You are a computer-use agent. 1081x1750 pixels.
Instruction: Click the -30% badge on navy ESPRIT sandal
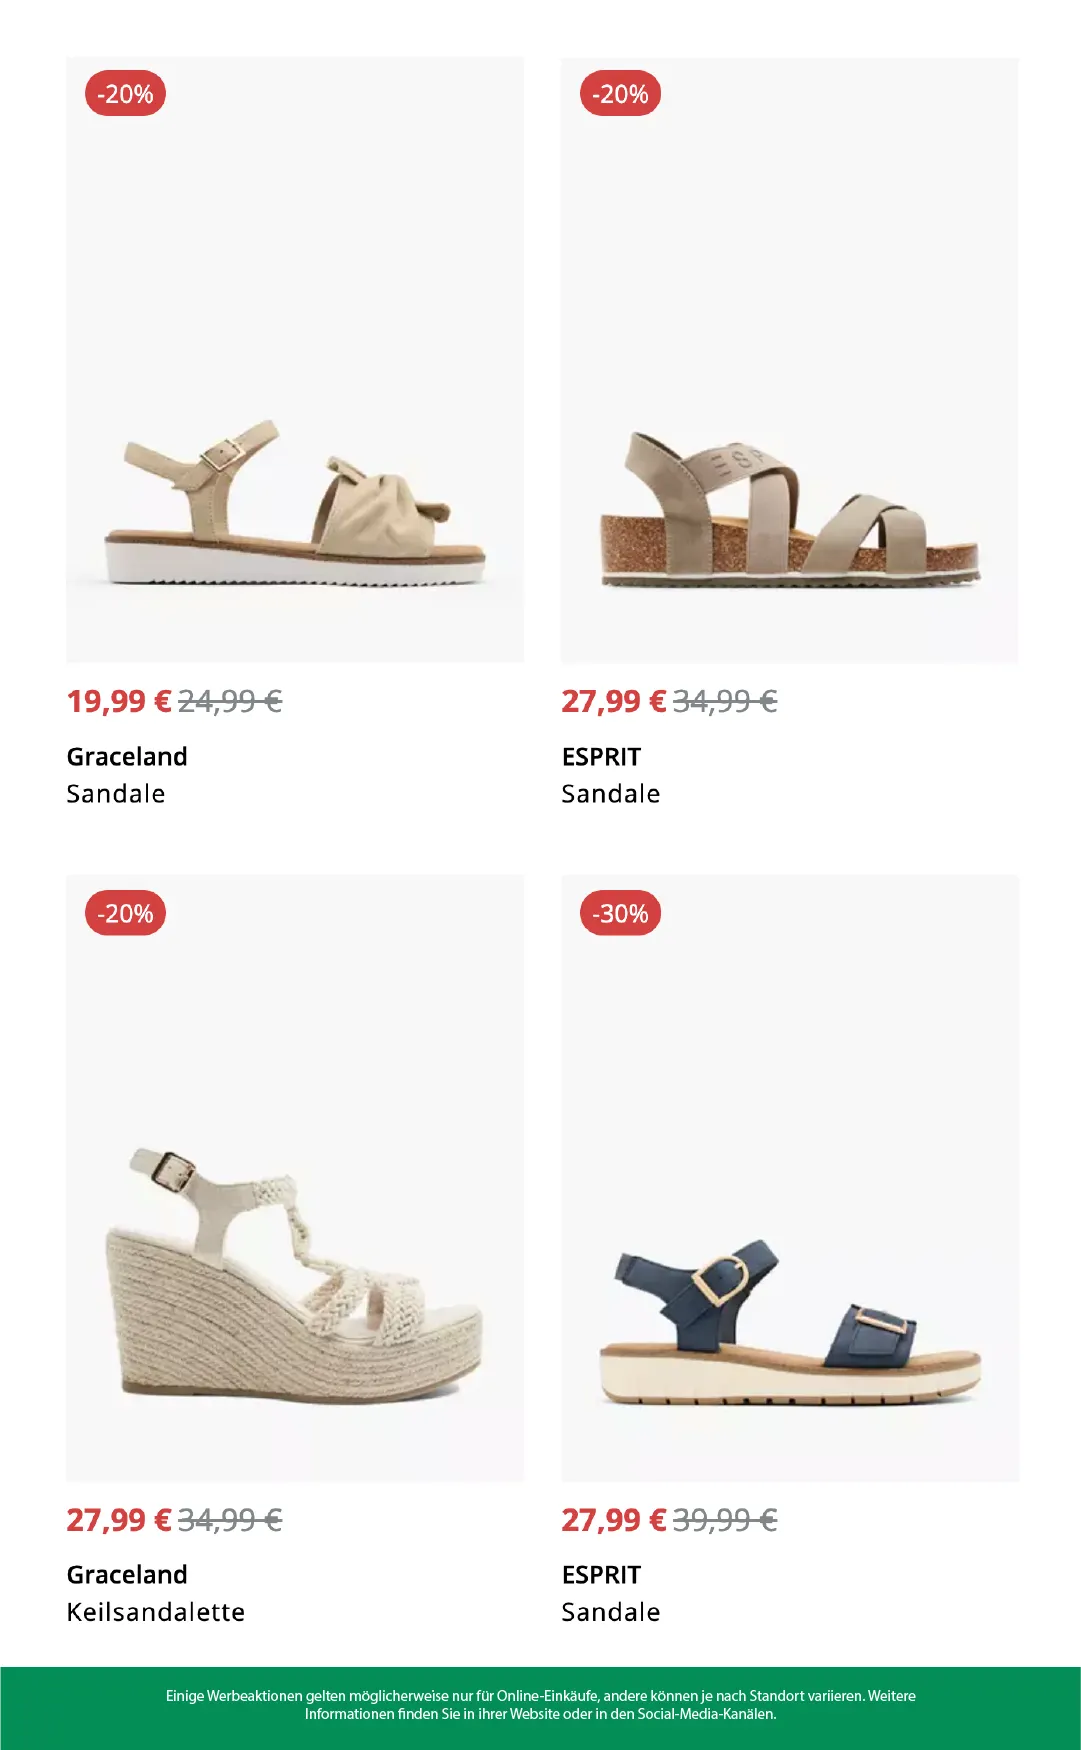tap(620, 913)
